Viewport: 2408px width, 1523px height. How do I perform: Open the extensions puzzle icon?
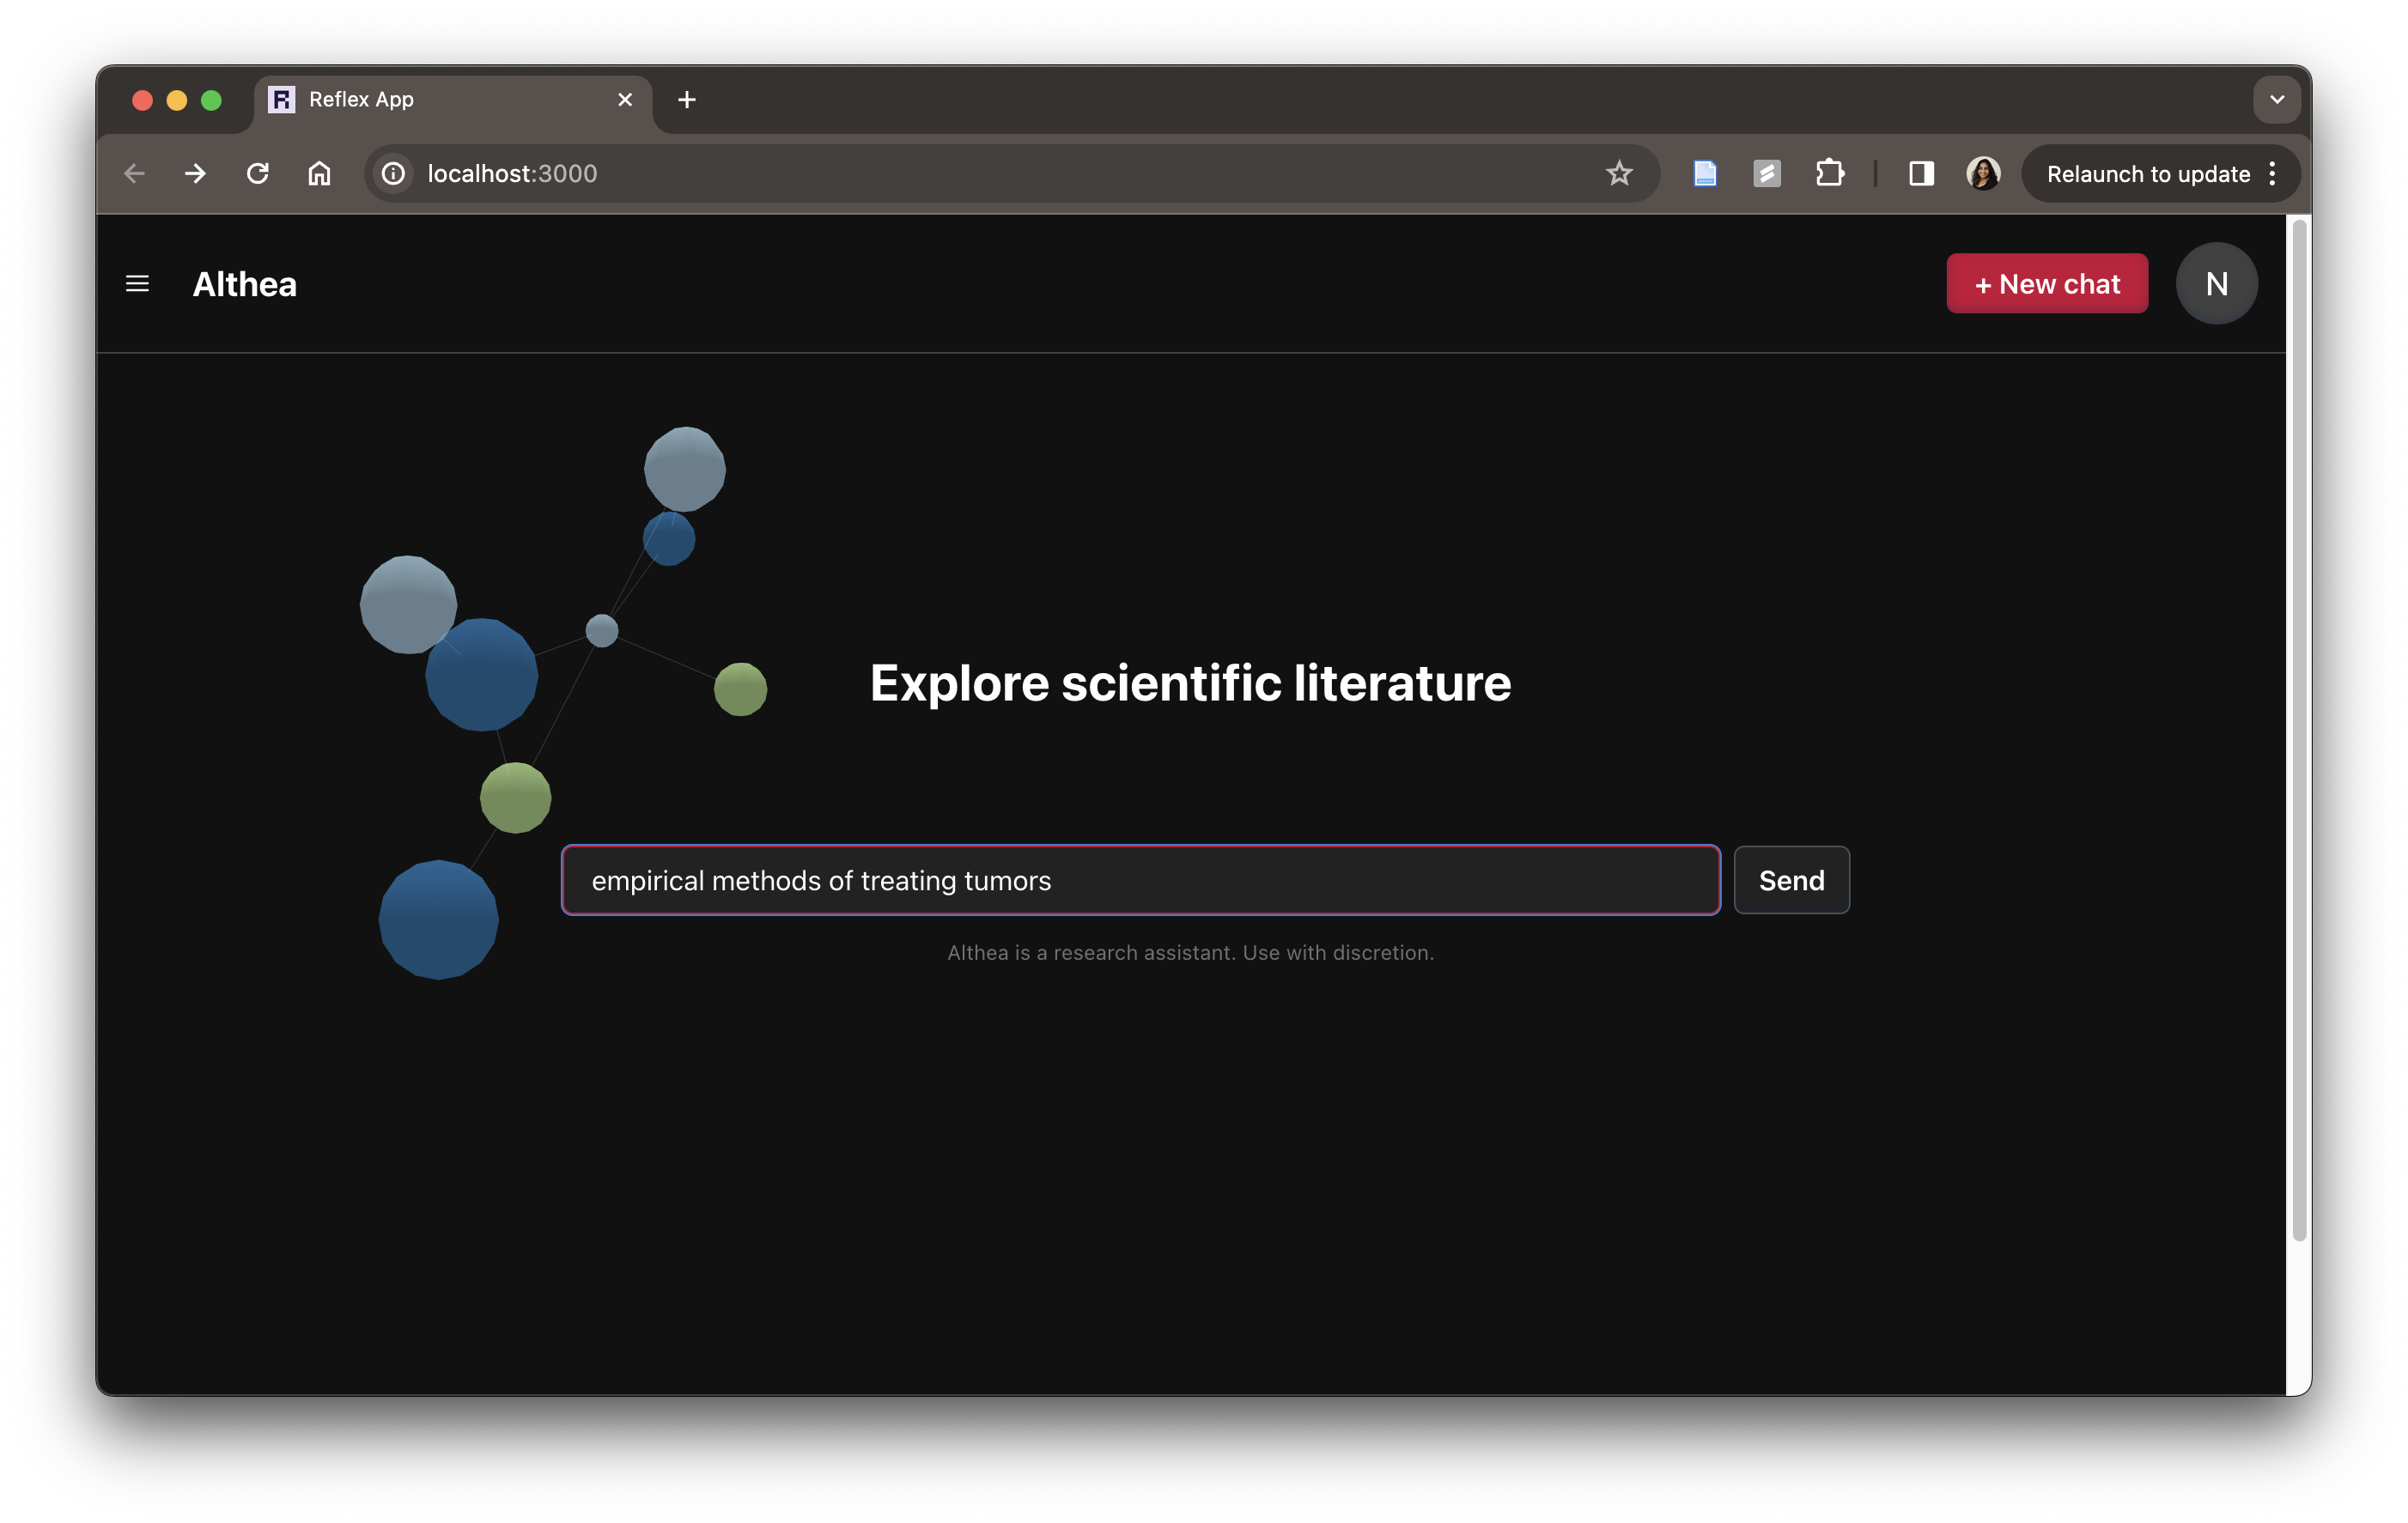coord(1829,174)
